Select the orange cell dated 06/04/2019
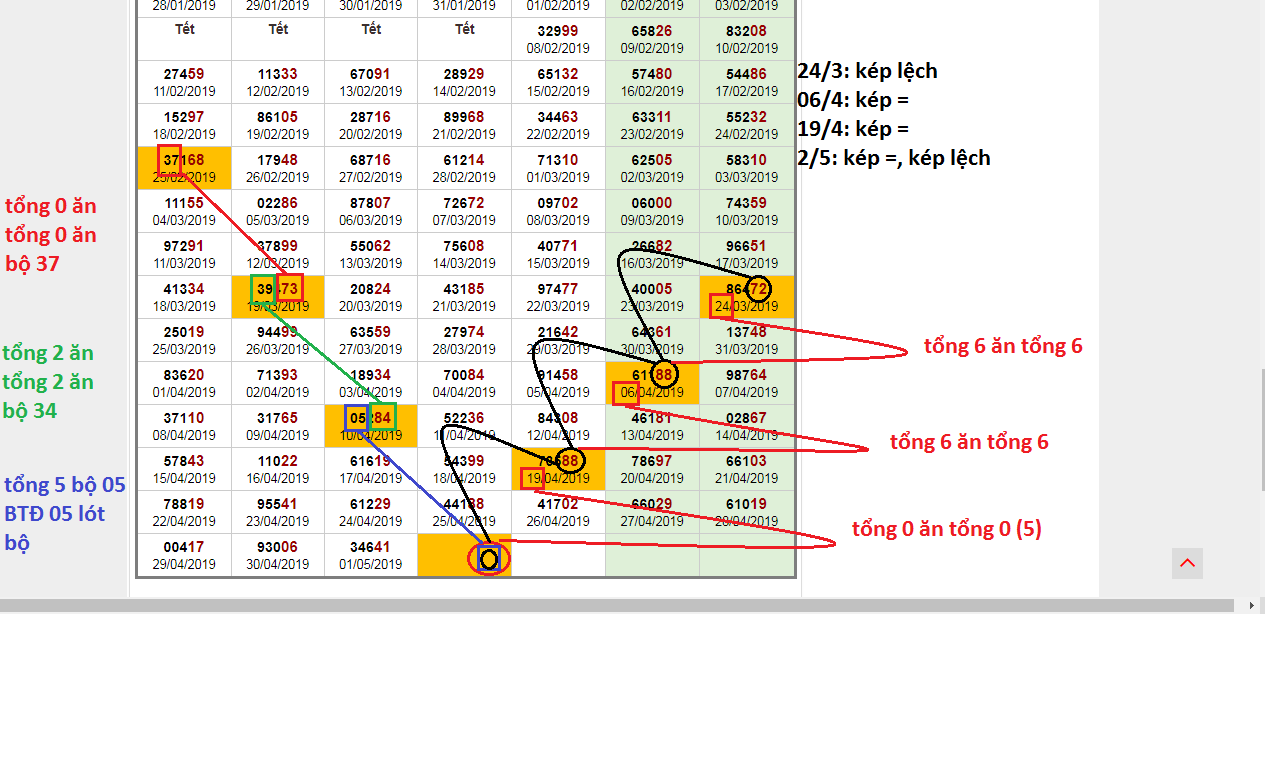The image size is (1265, 768). click(652, 383)
